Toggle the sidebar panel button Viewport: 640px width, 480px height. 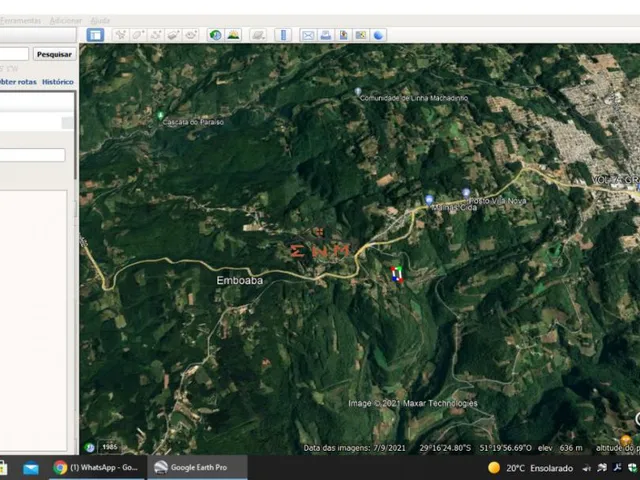pos(96,35)
